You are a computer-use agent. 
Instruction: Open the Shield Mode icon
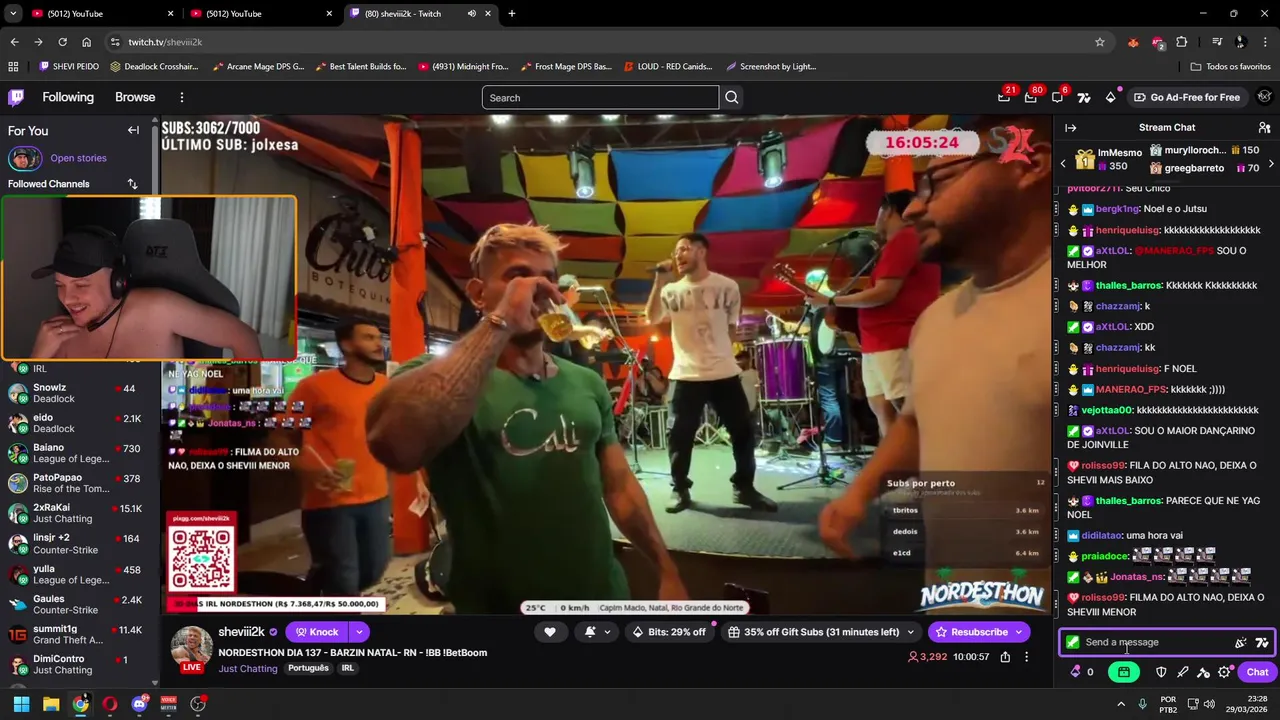(1161, 672)
